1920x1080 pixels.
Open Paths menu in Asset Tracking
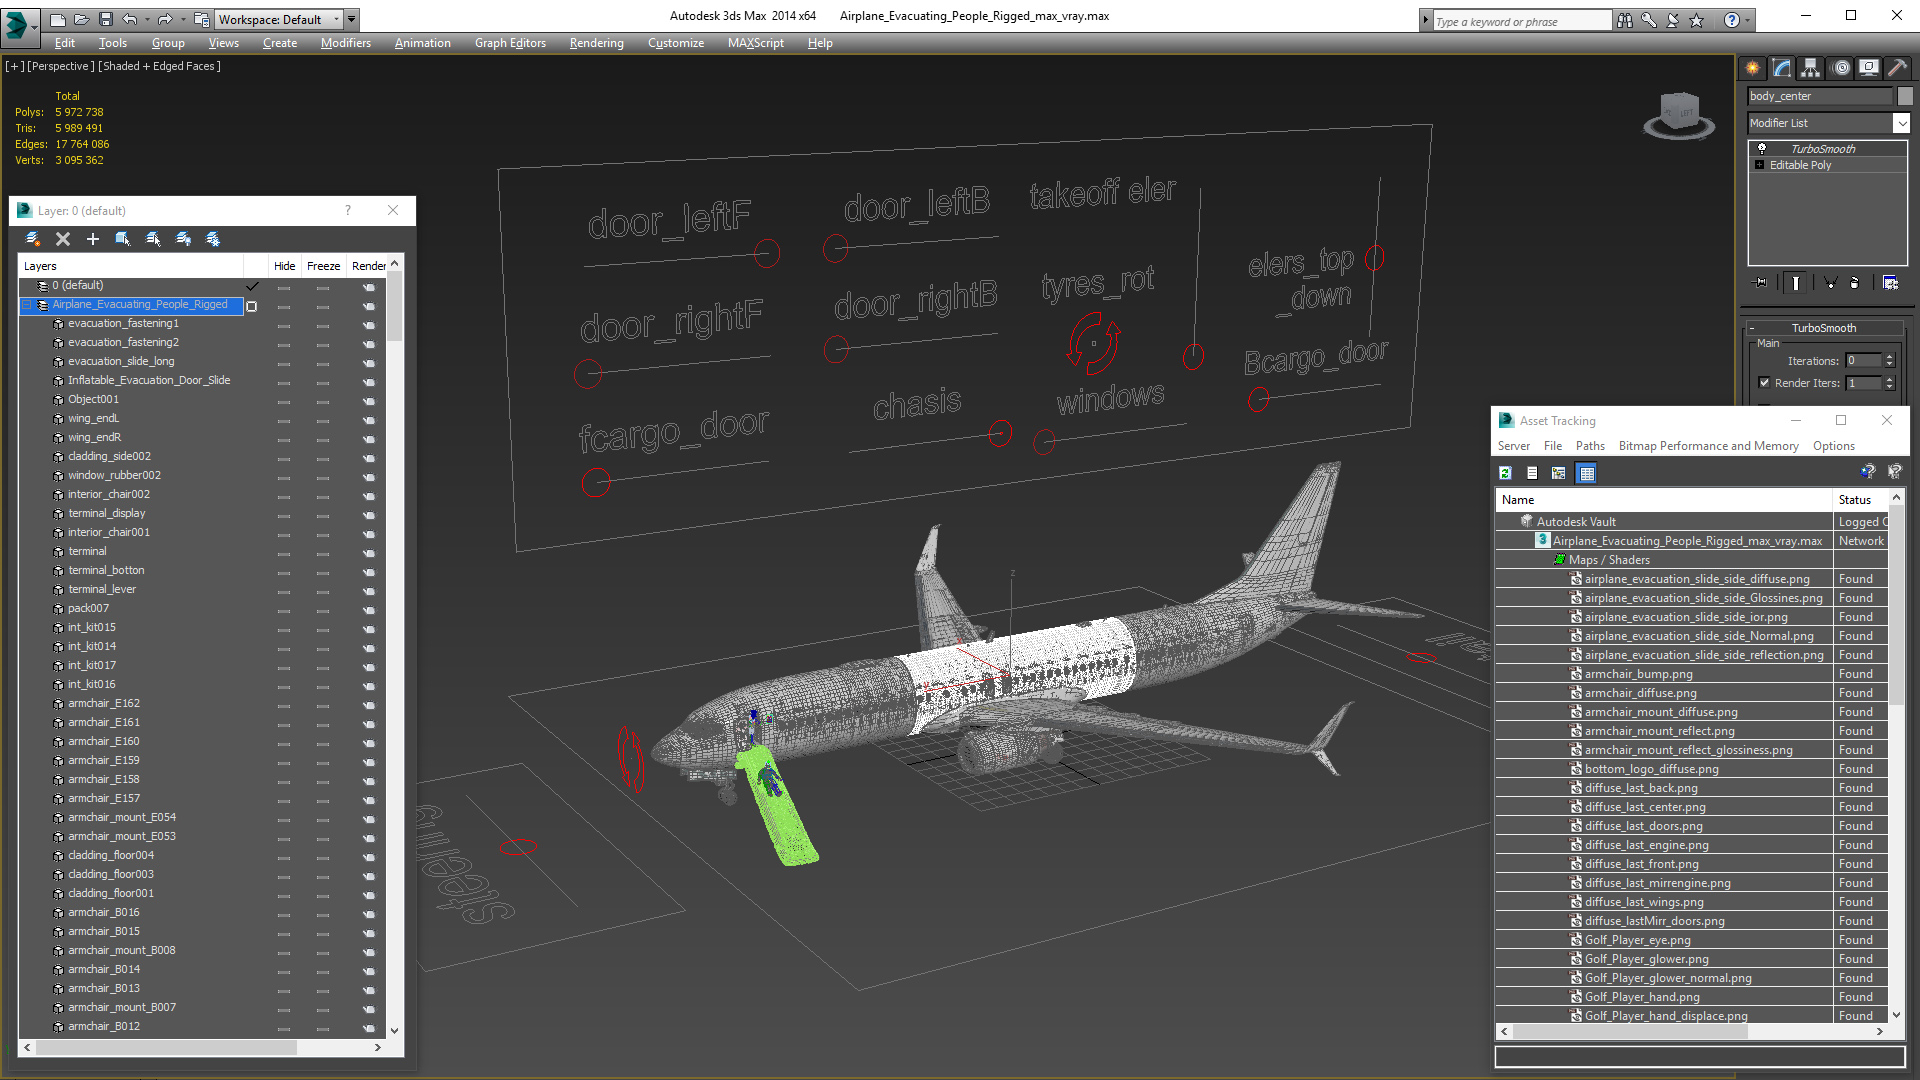(x=1590, y=446)
